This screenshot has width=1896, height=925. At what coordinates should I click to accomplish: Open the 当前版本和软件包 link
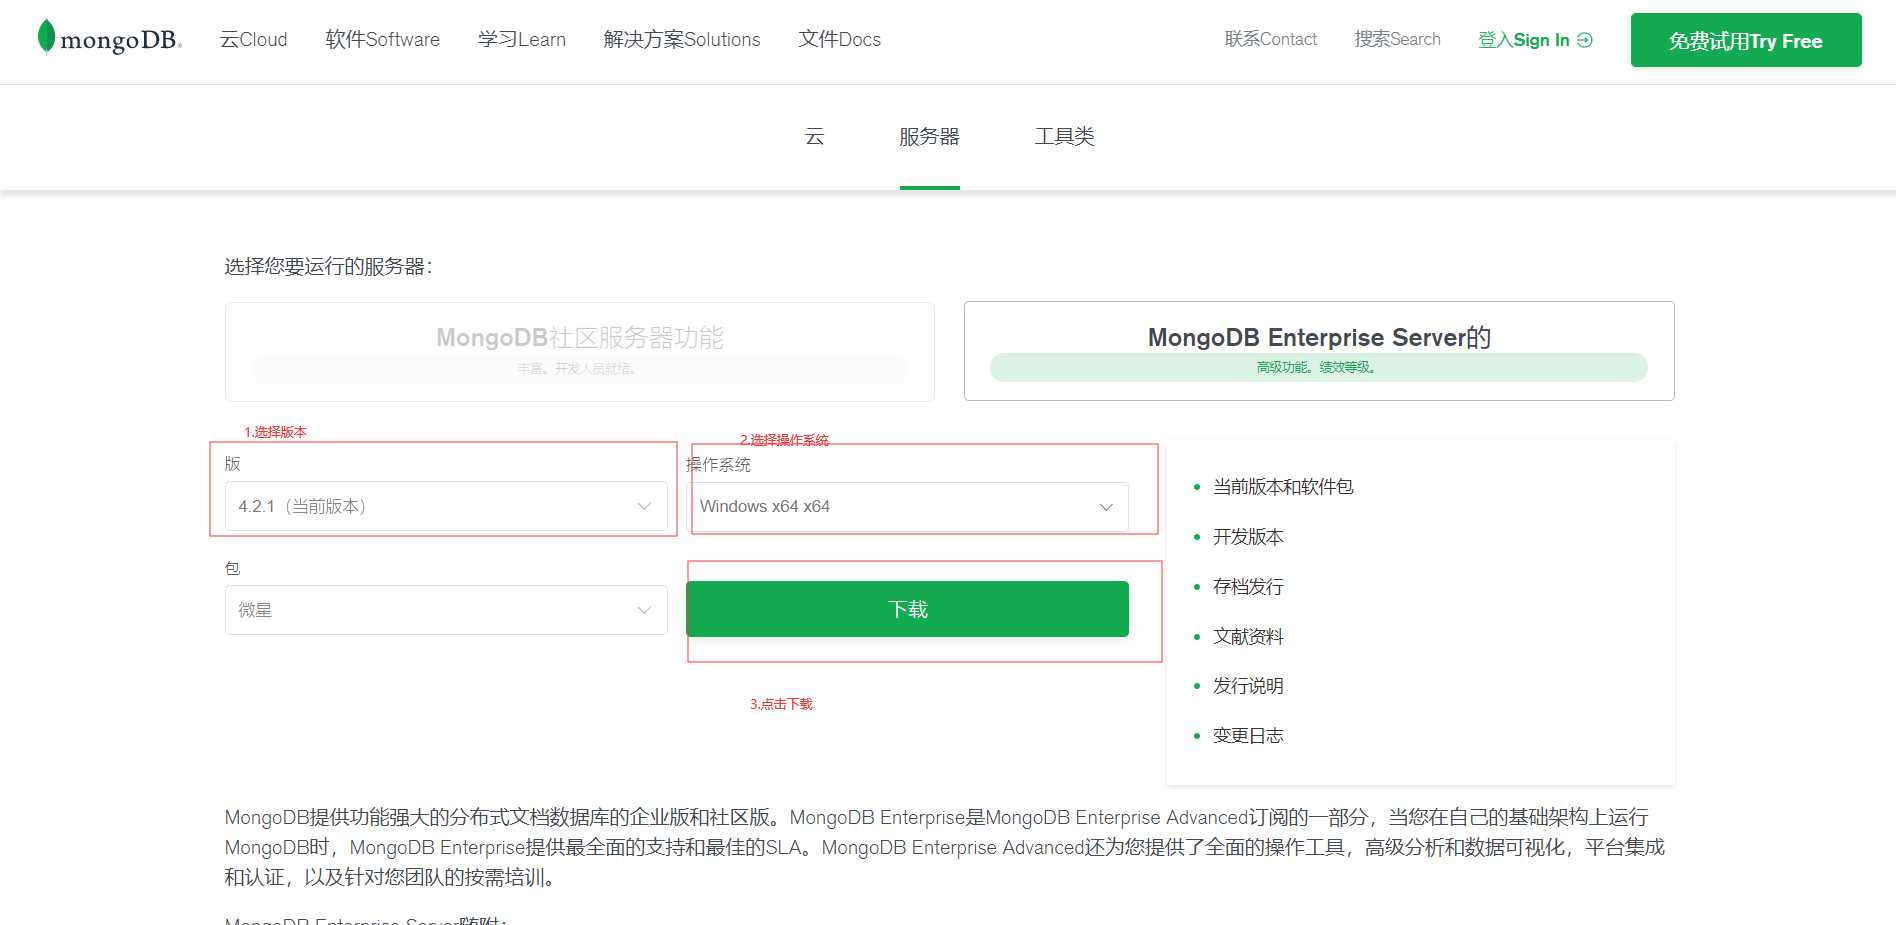pyautogui.click(x=1283, y=487)
